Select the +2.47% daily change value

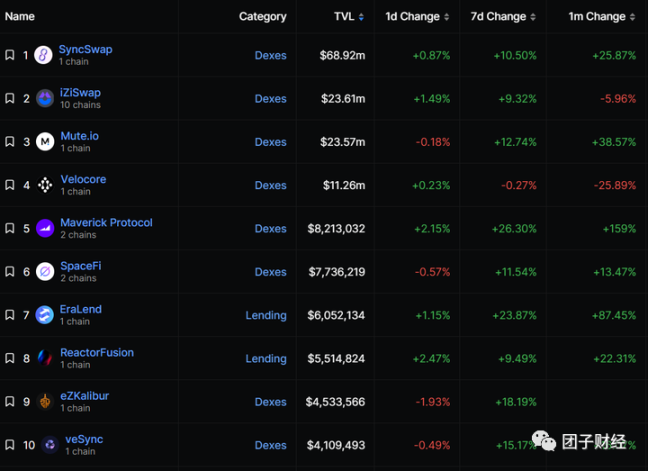(x=431, y=359)
